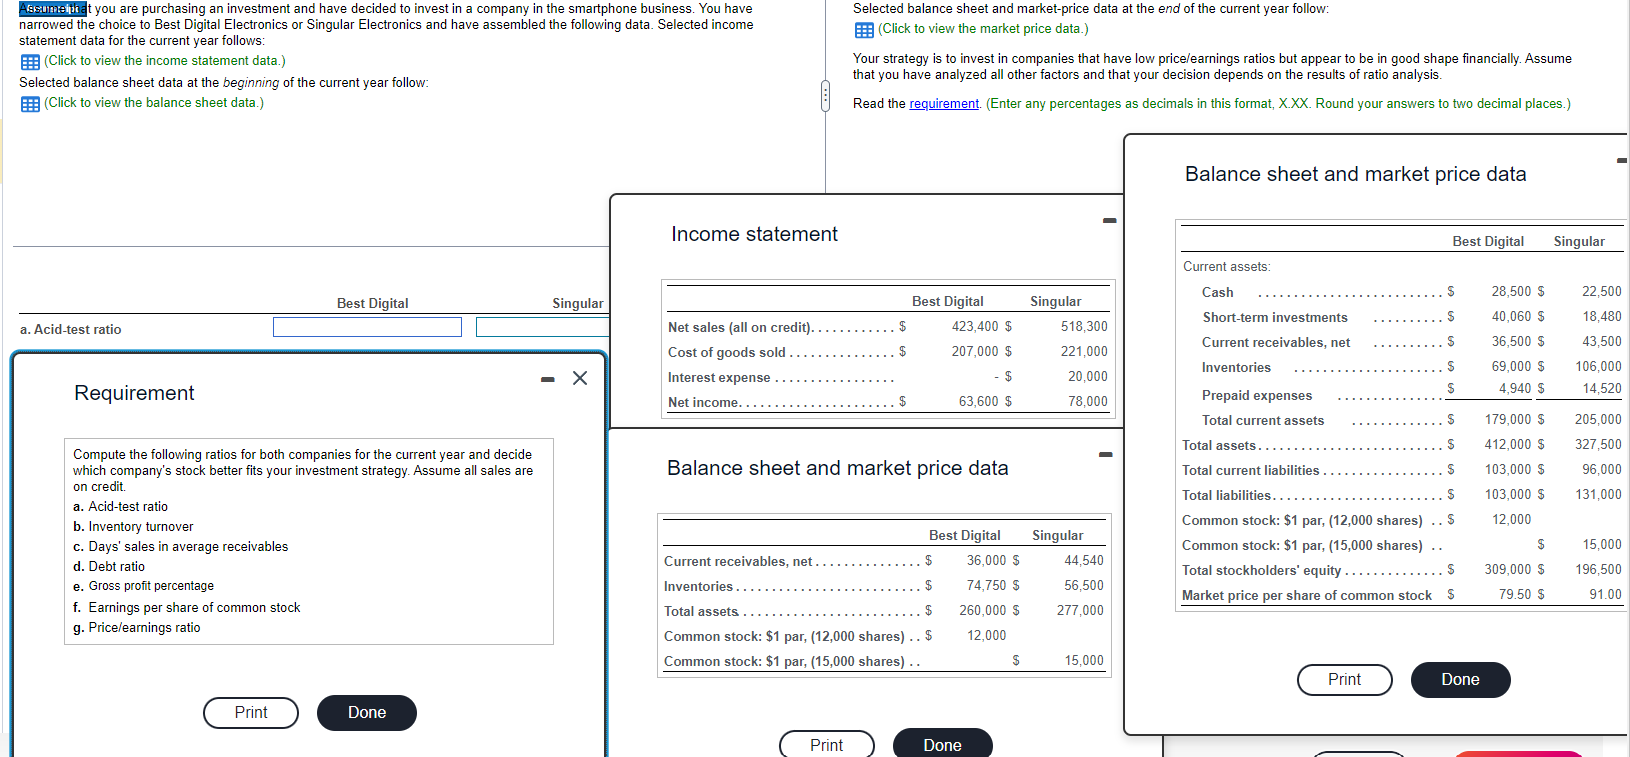This screenshot has height=757, width=1630.
Task: Click 'b. Inventory turnover' in the Requirement list
Action: [x=133, y=527]
